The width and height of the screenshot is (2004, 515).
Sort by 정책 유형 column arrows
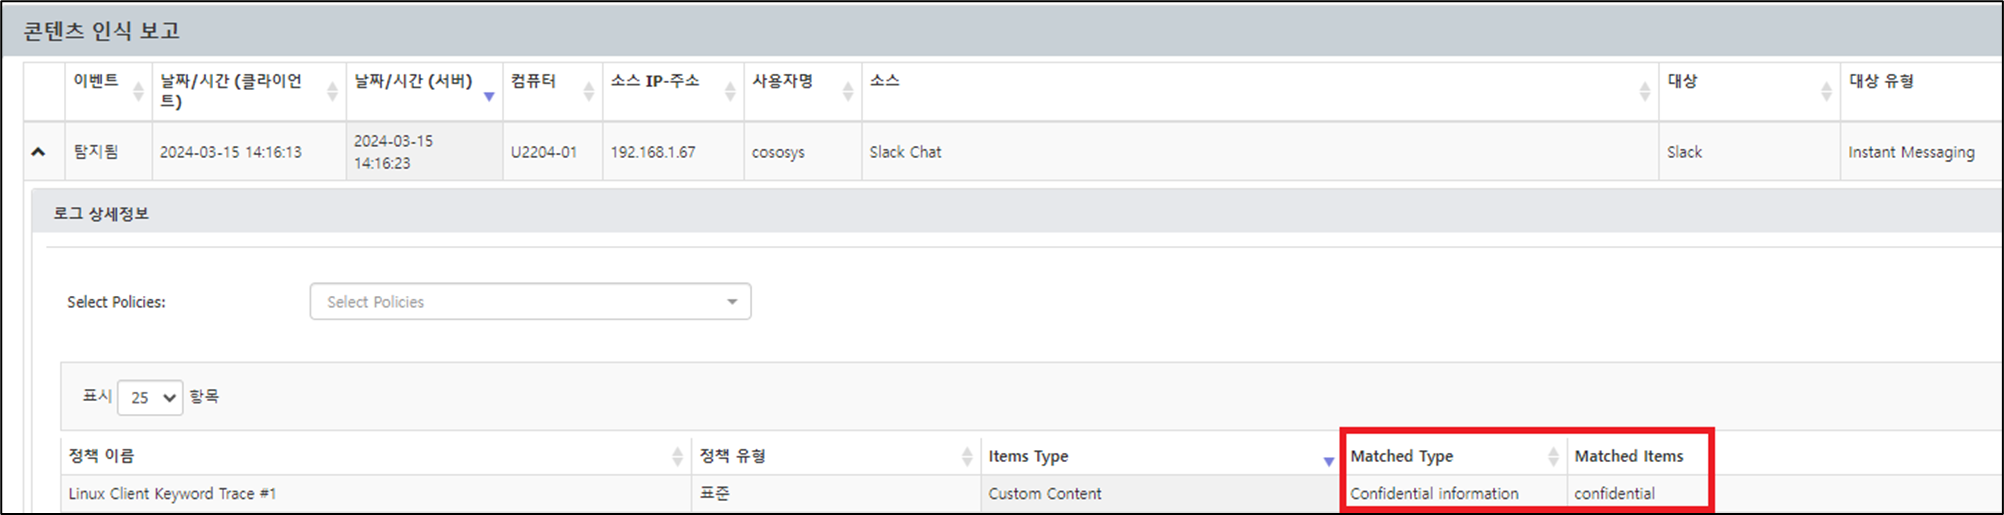tap(967, 456)
